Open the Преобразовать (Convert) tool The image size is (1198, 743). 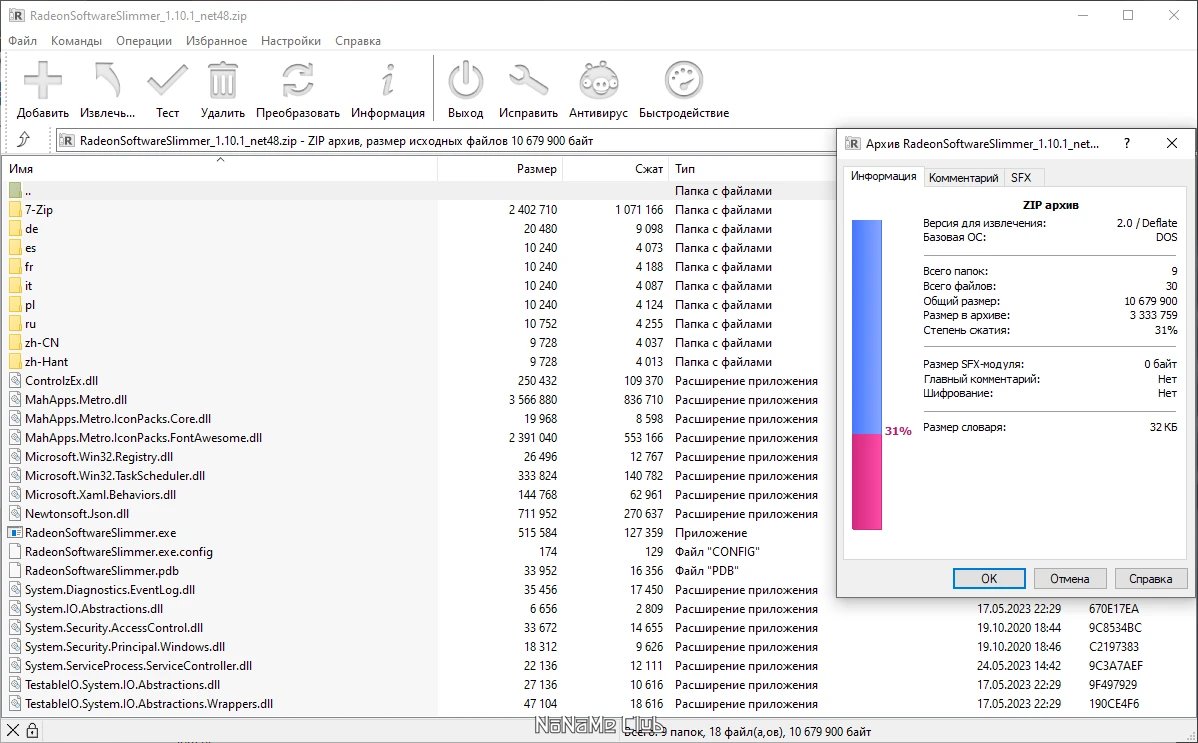point(297,81)
